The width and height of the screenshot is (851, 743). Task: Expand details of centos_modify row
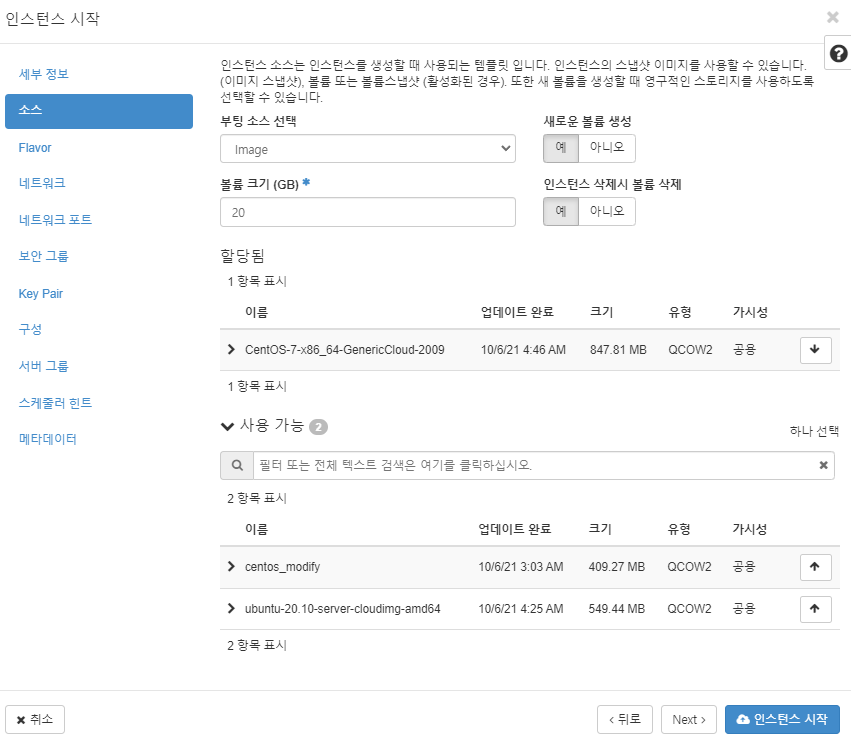click(231, 567)
